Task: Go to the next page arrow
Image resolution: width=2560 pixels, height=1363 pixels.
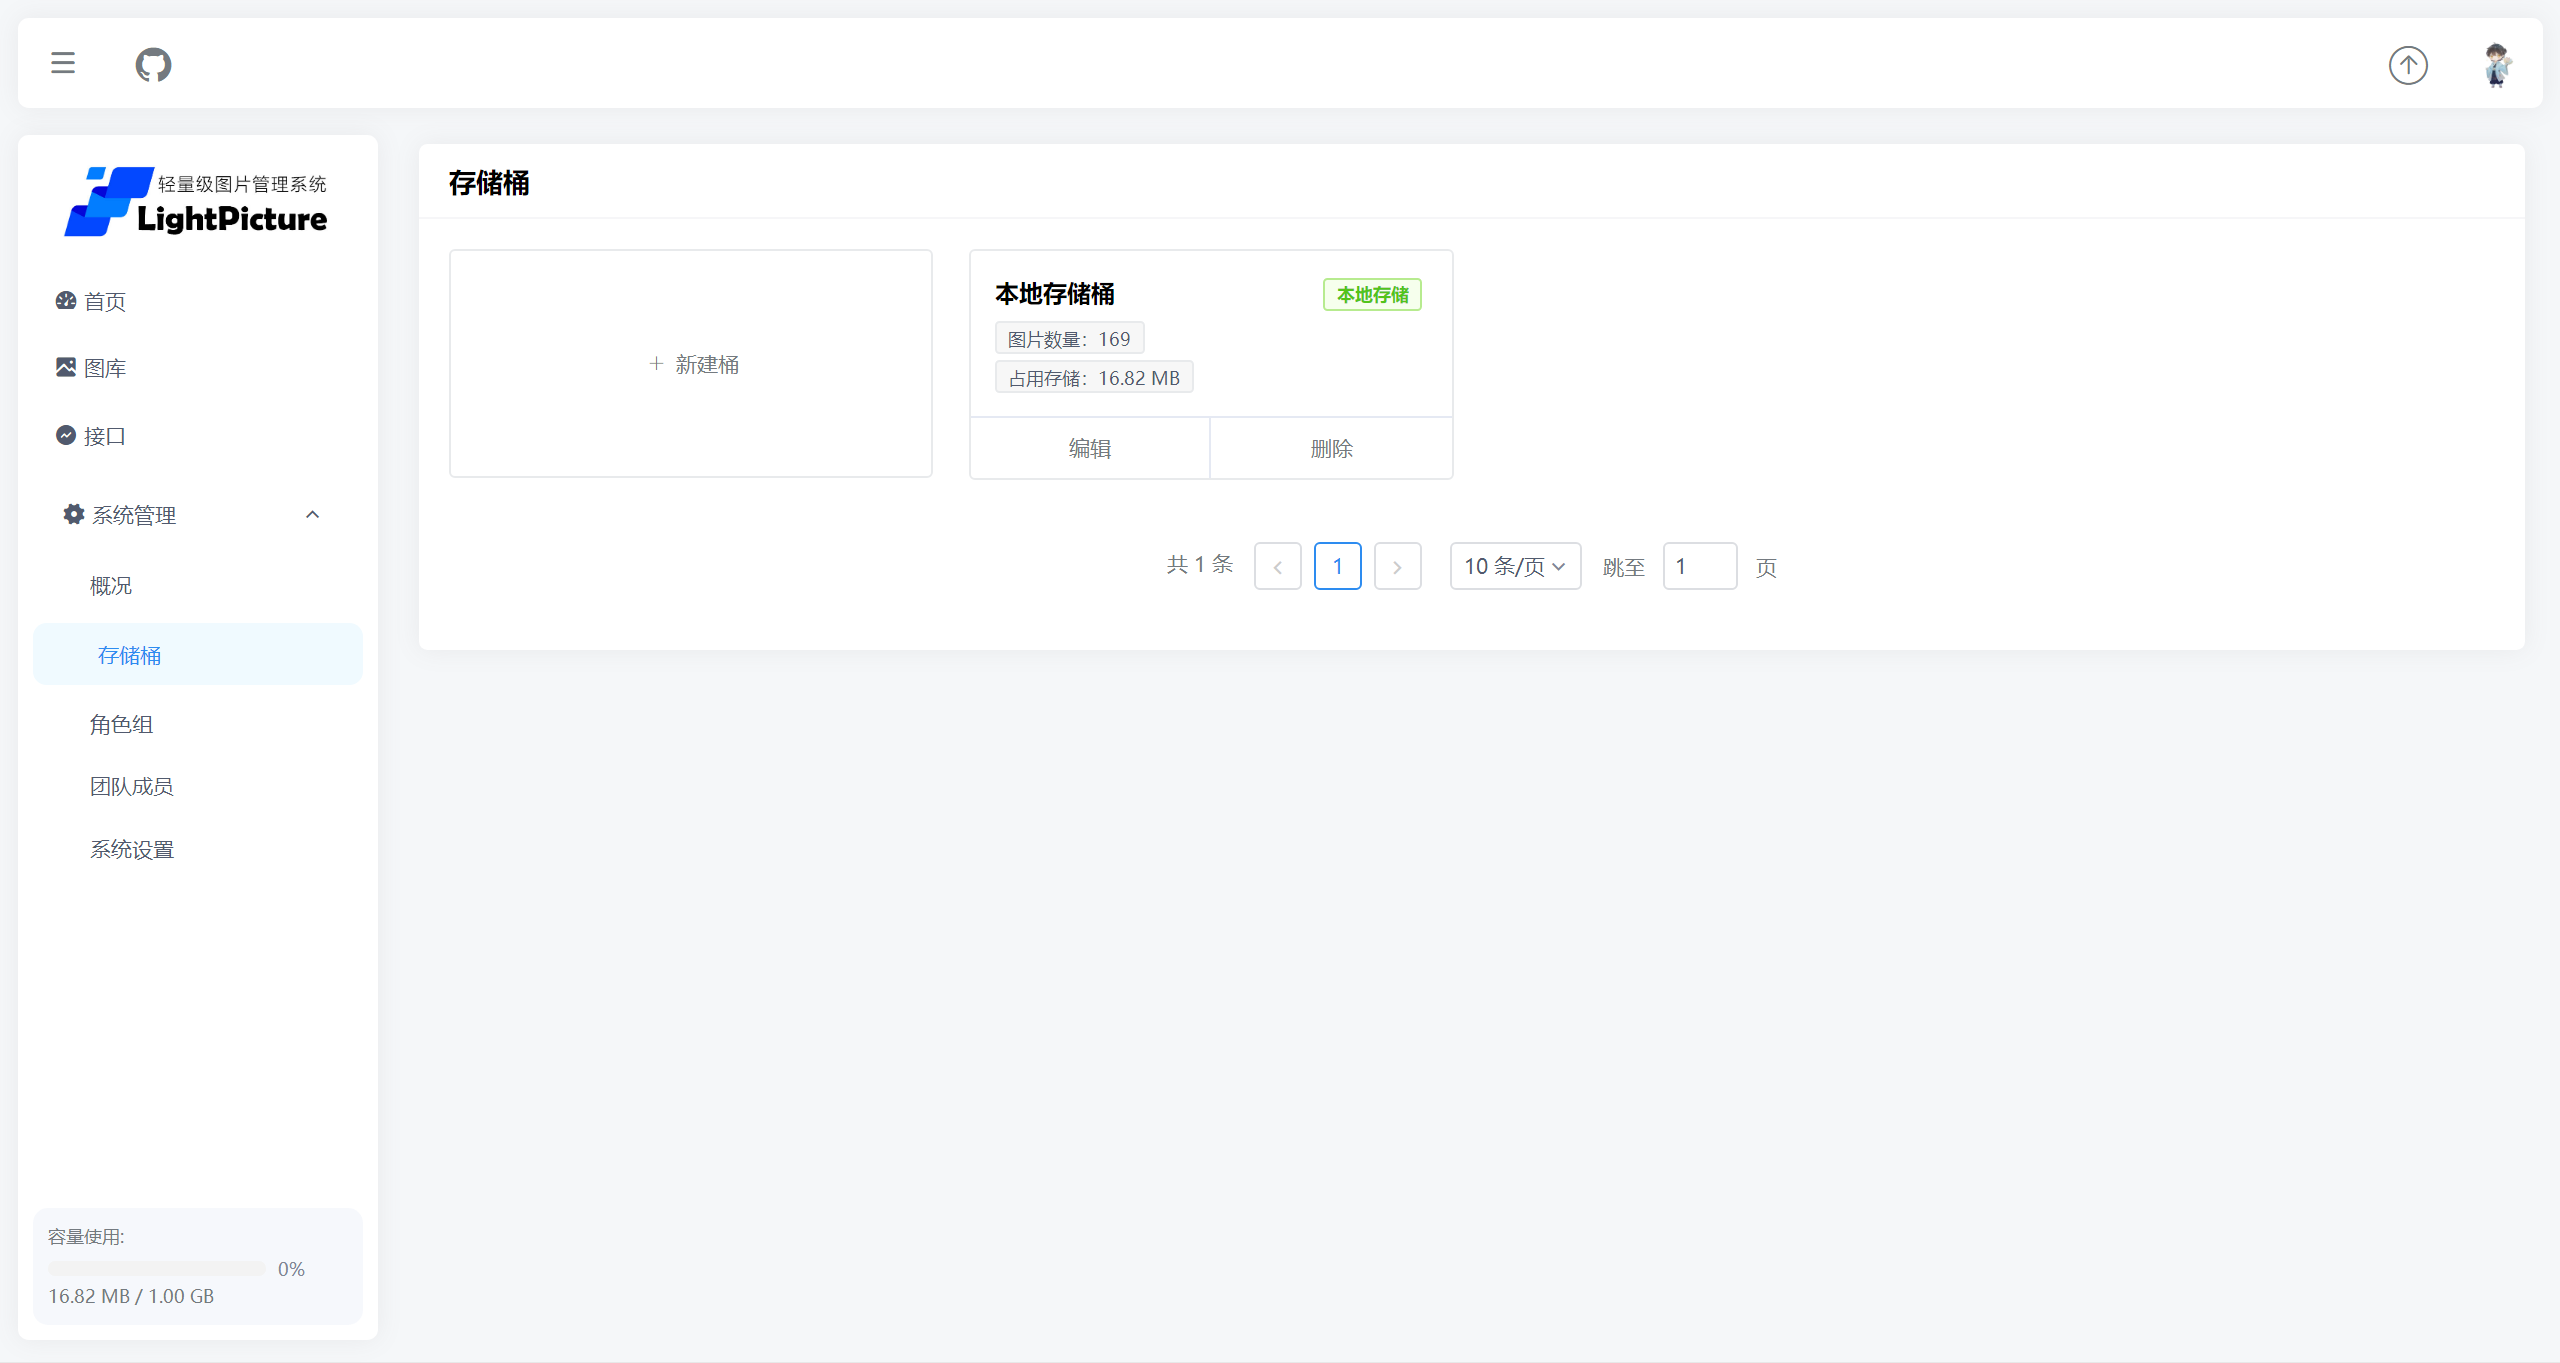Action: coord(1397,566)
